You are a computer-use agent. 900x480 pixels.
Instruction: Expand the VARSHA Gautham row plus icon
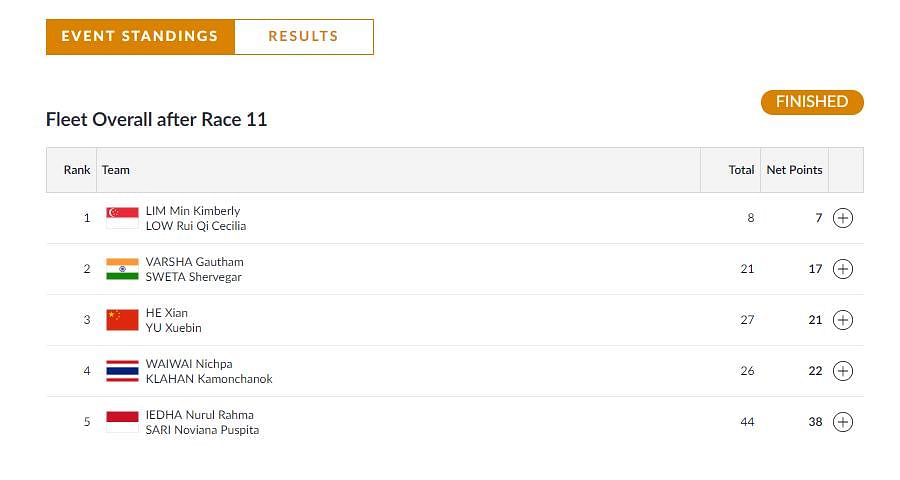pos(843,269)
